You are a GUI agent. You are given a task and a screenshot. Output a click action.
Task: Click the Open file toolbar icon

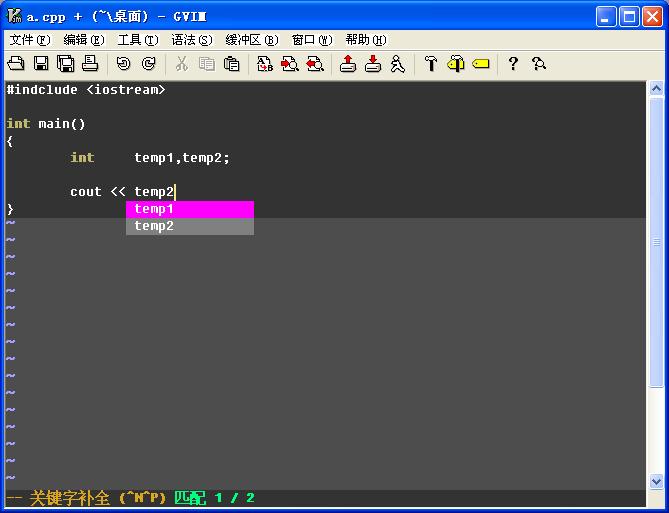(16, 64)
